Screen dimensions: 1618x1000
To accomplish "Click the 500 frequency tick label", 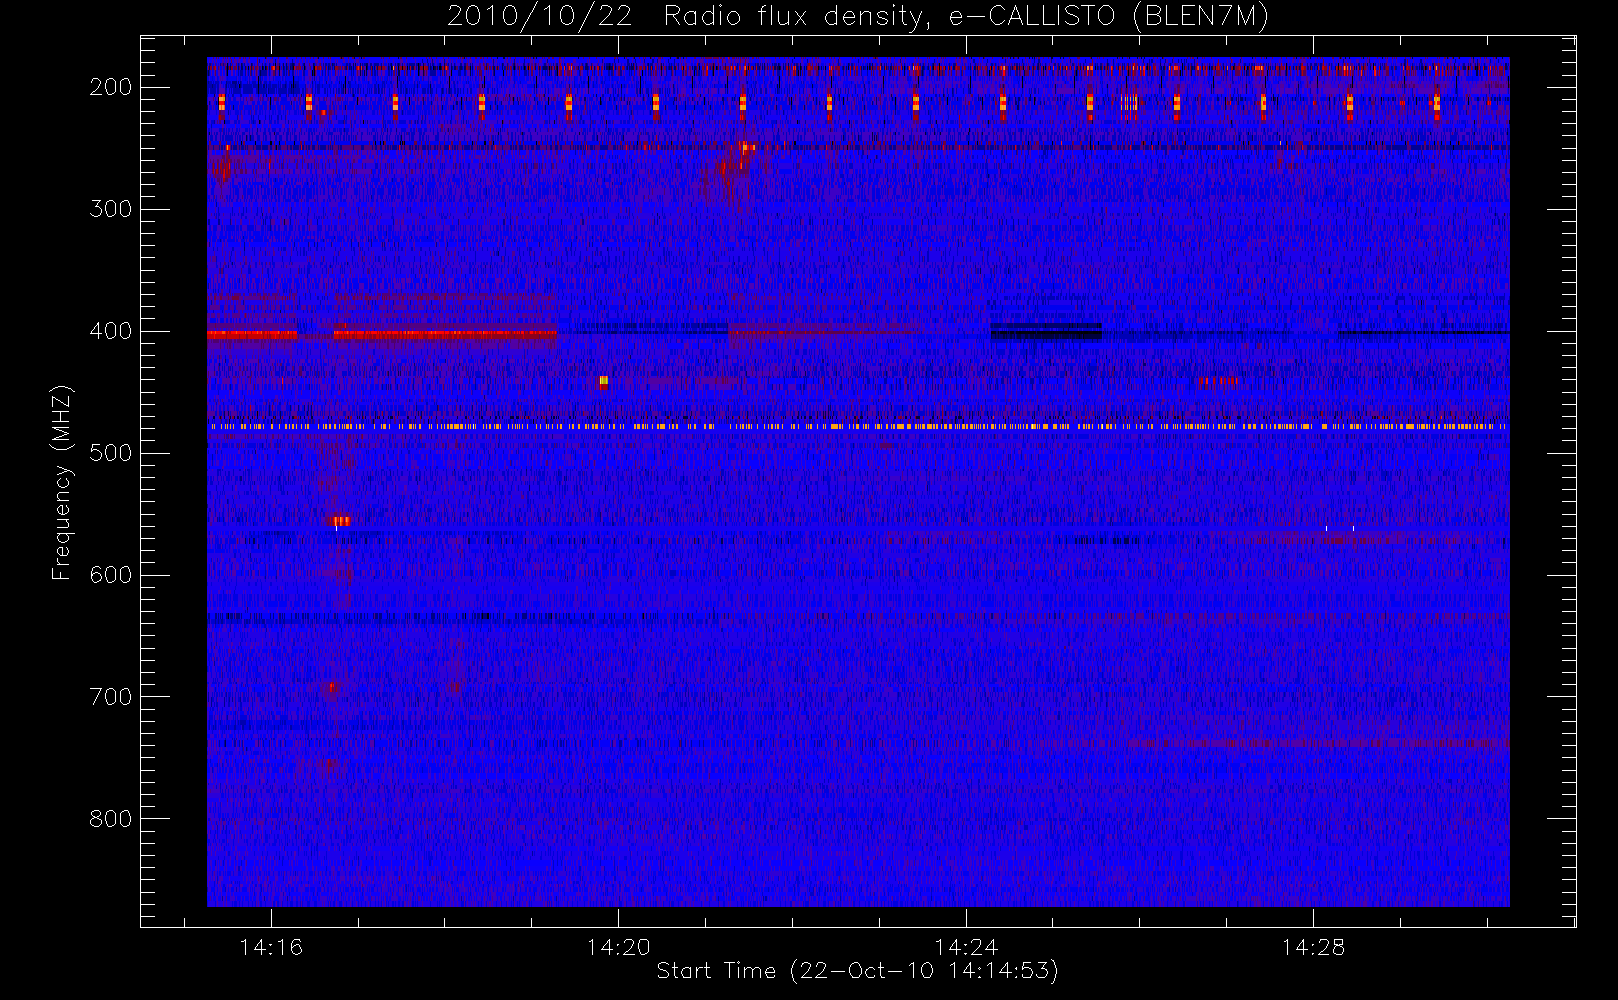I will [x=111, y=454].
